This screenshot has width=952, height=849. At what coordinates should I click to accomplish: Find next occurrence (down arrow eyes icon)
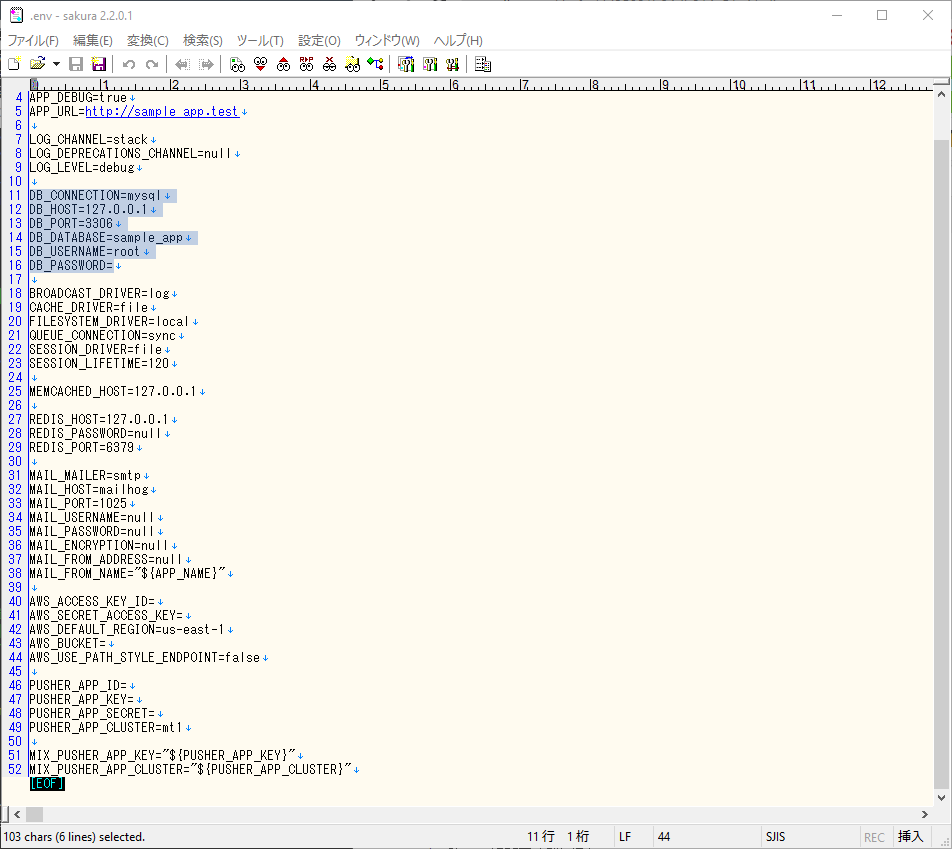pyautogui.click(x=260, y=64)
